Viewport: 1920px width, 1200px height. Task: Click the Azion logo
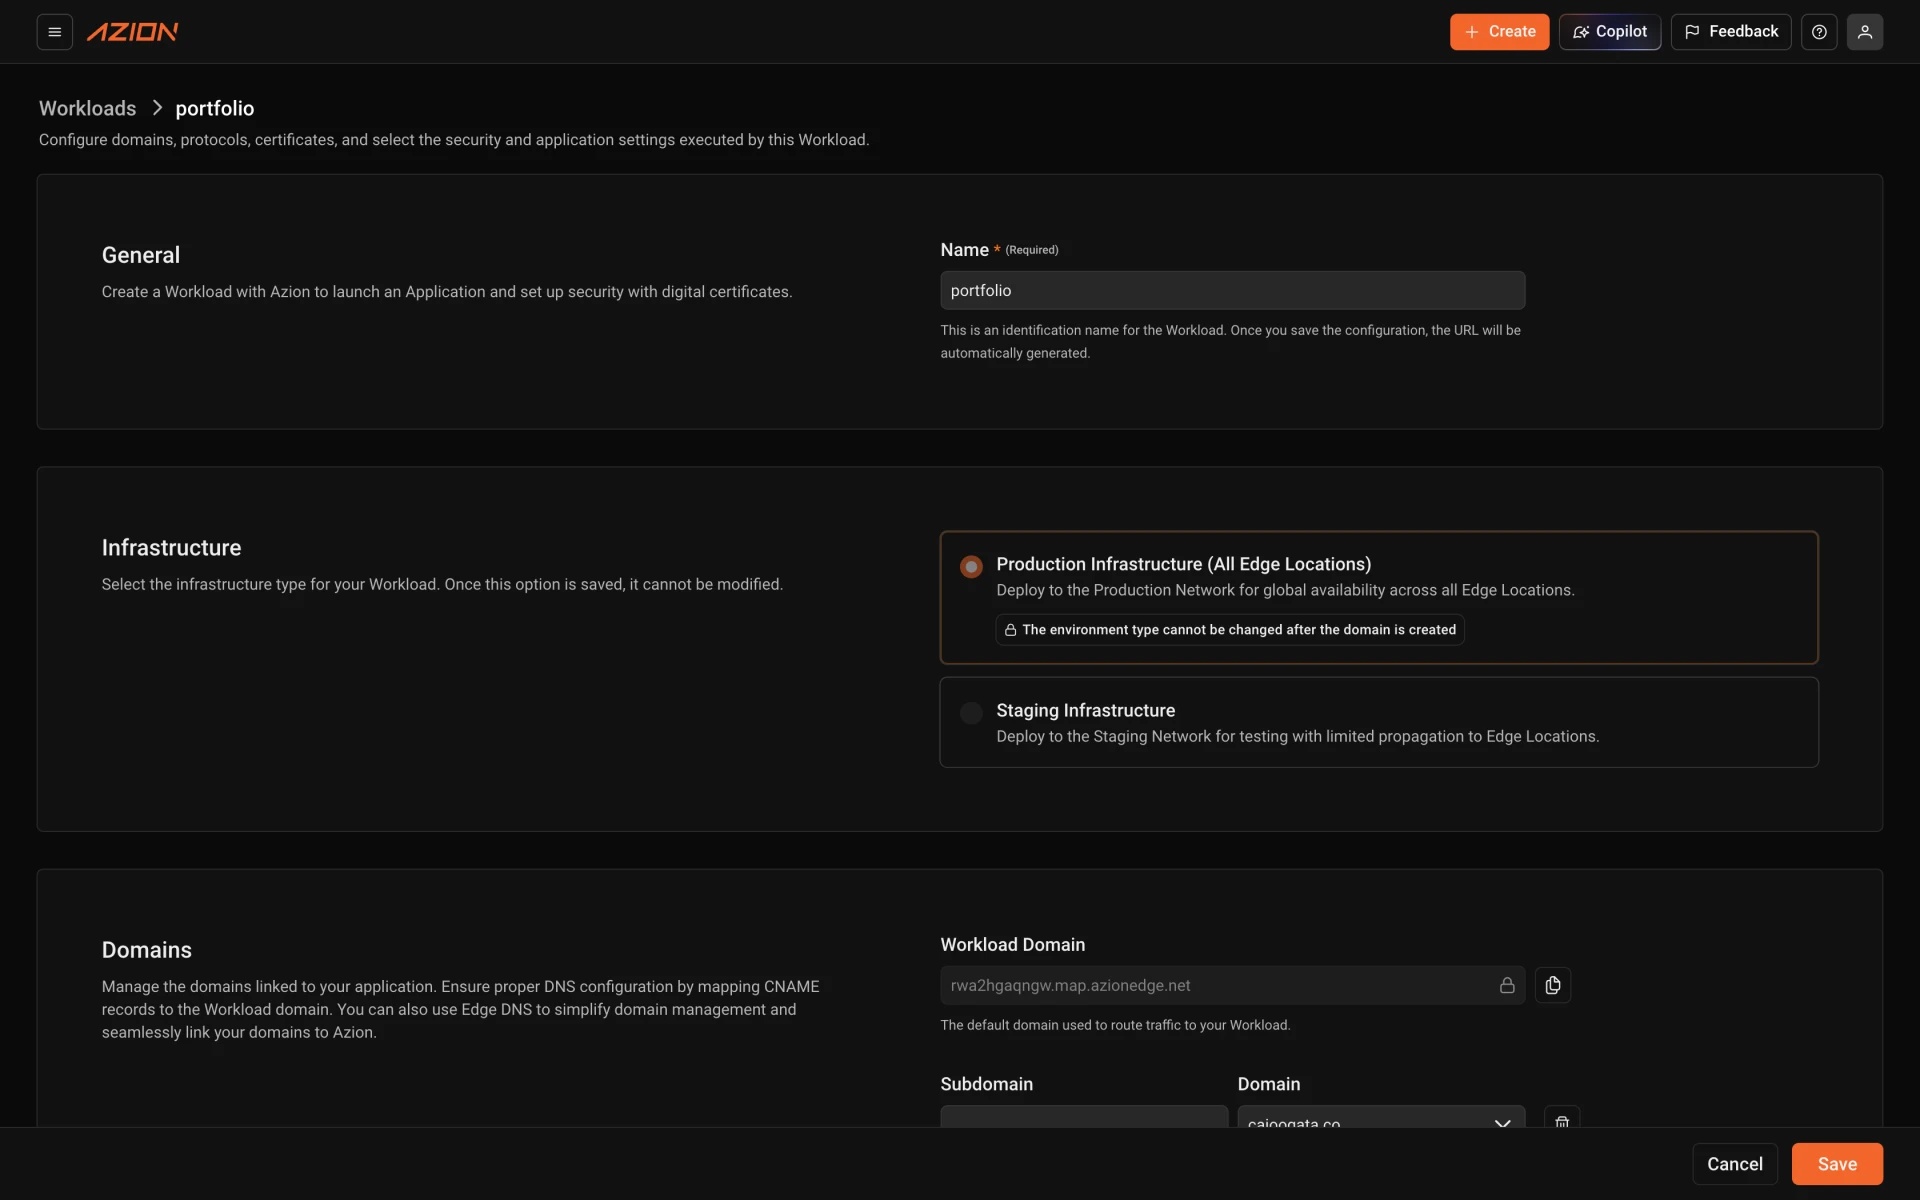click(x=133, y=32)
